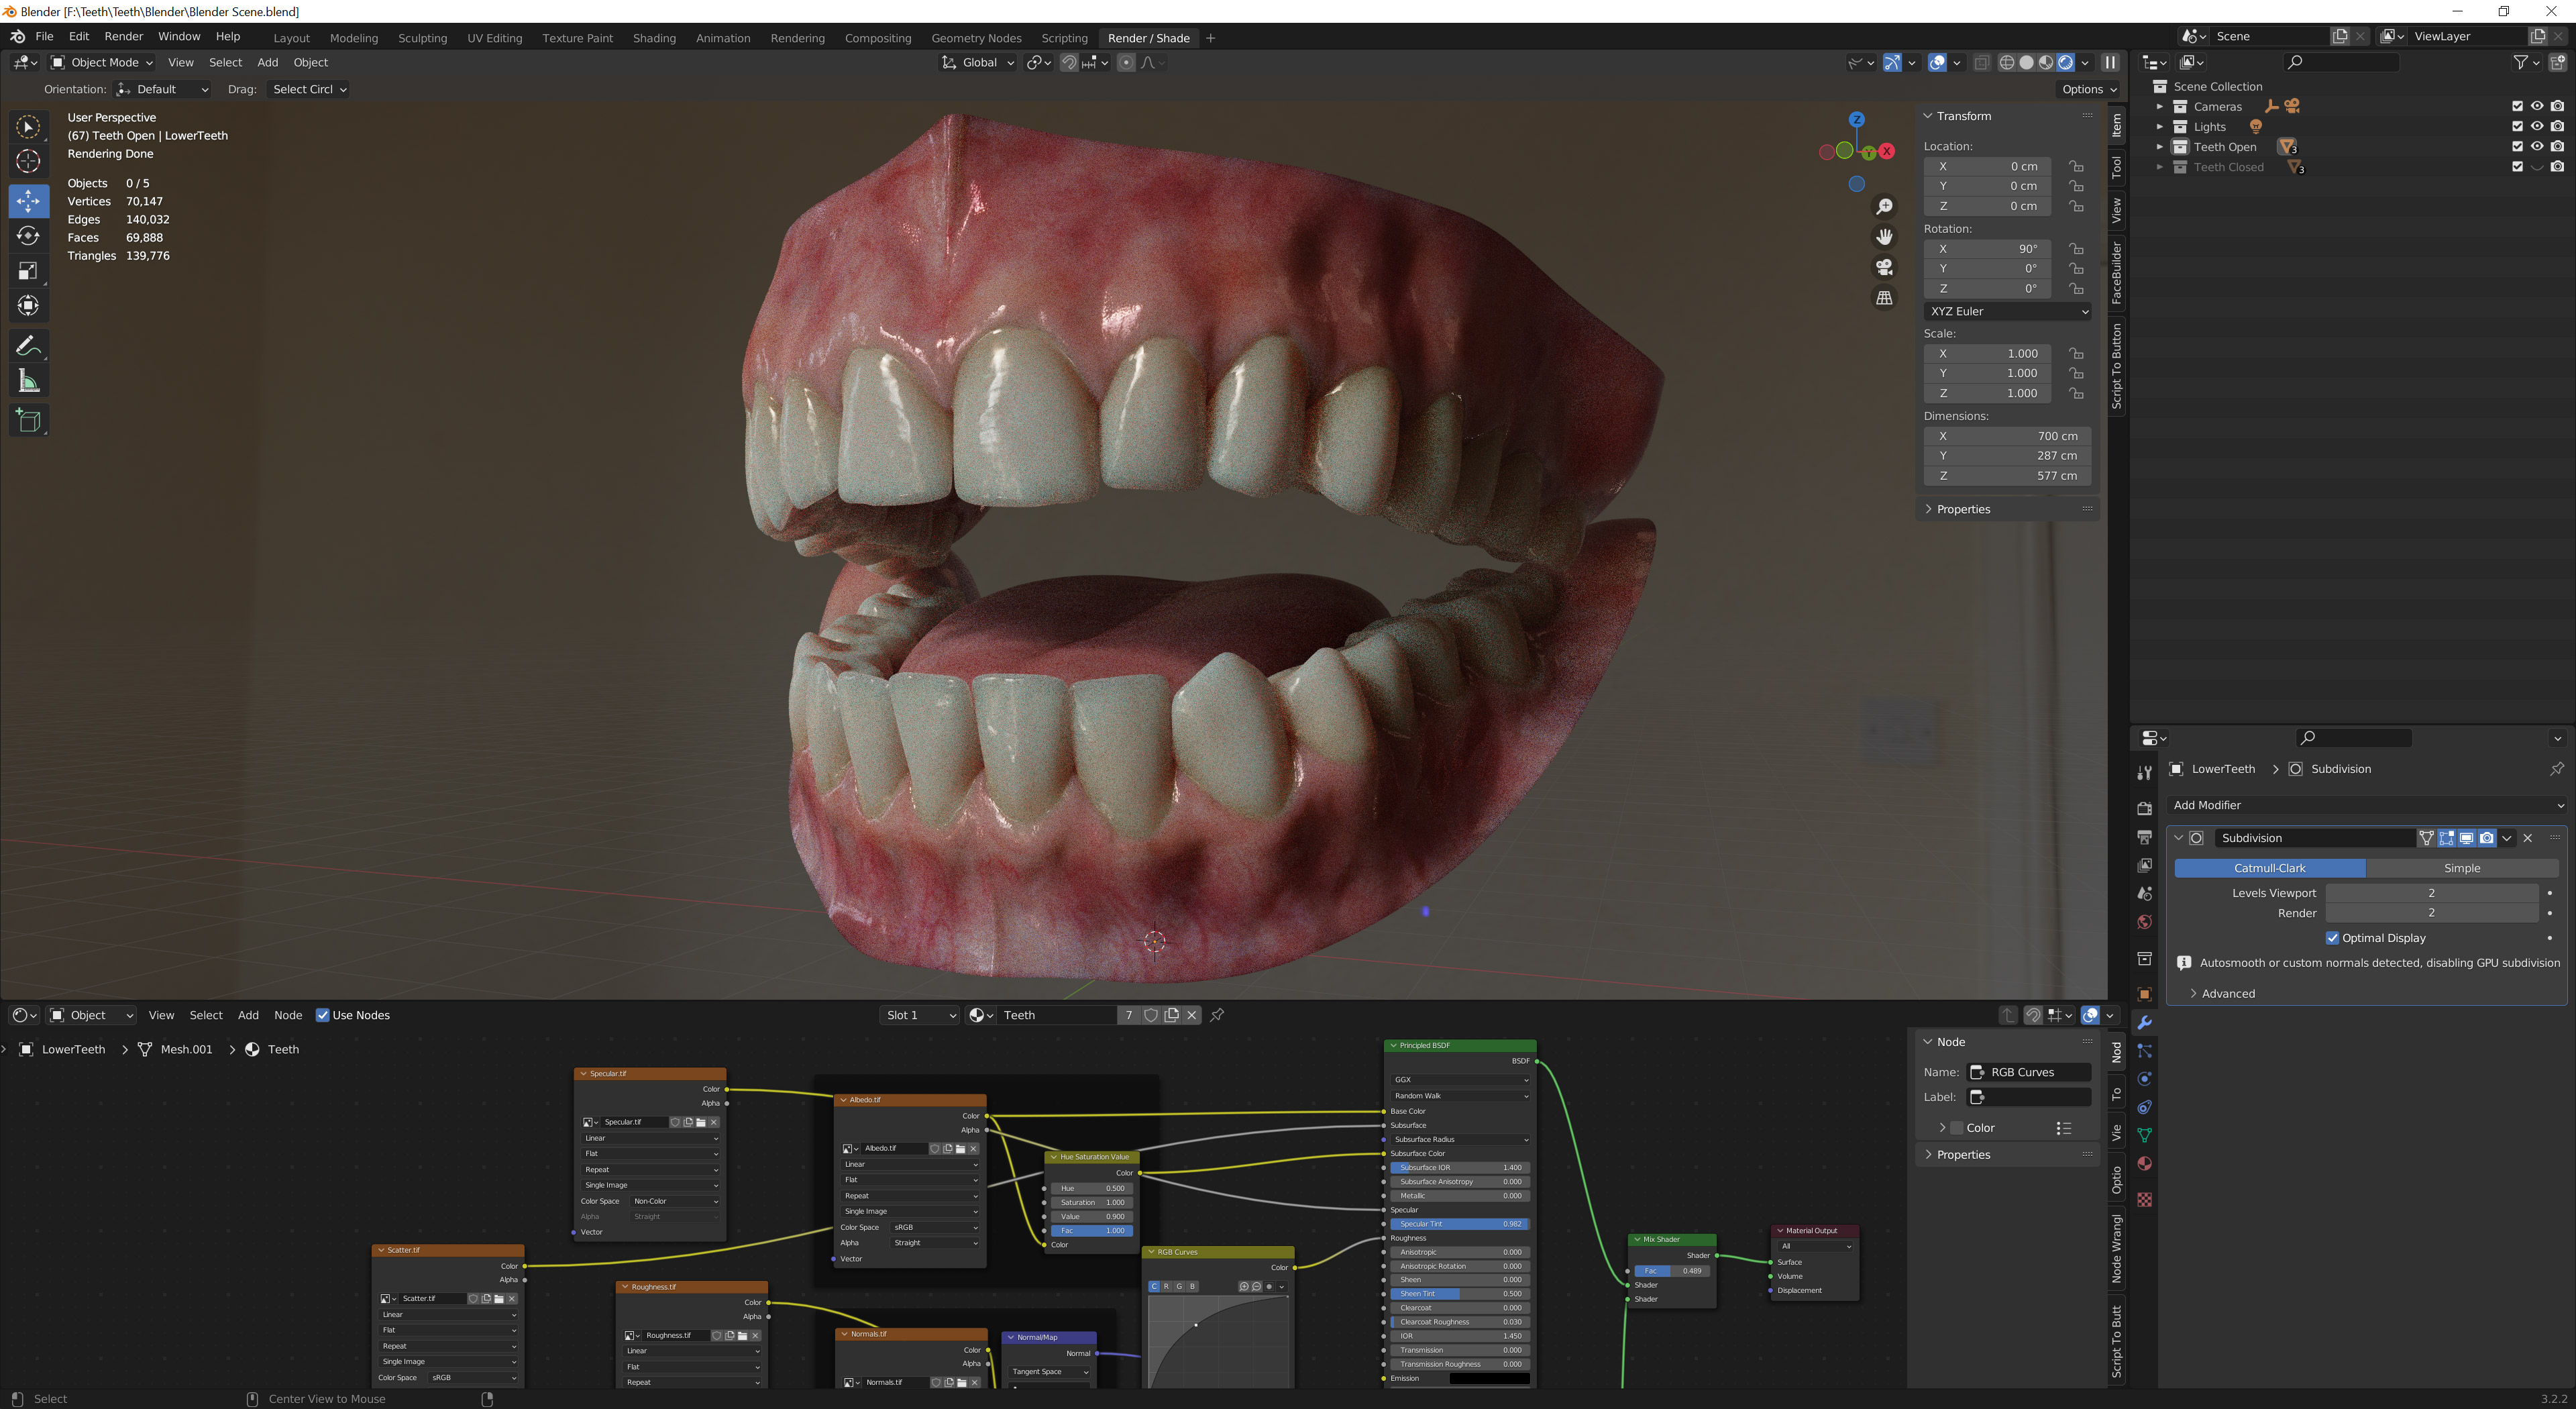Enable Optimal Display on the Subdivision modifier
Viewport: 2576px width, 1409px height.
(2333, 937)
